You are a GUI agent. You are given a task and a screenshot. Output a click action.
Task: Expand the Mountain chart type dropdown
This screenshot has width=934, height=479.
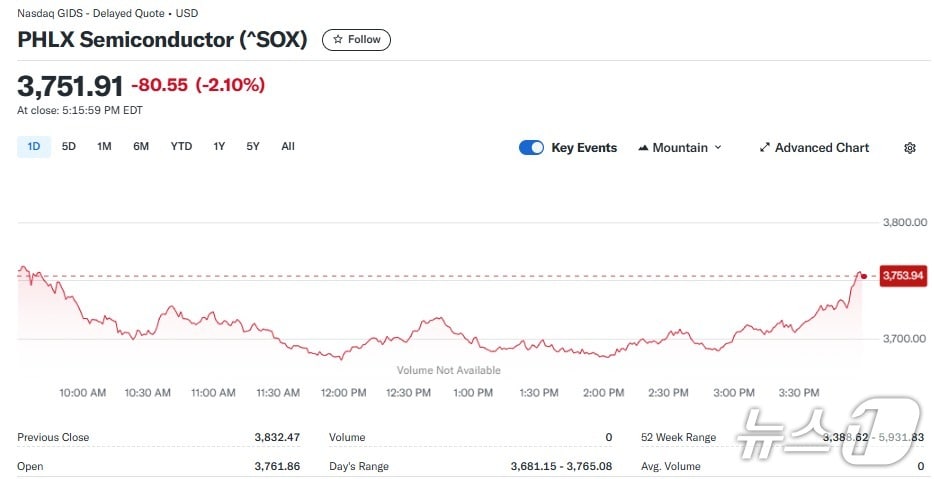point(717,148)
